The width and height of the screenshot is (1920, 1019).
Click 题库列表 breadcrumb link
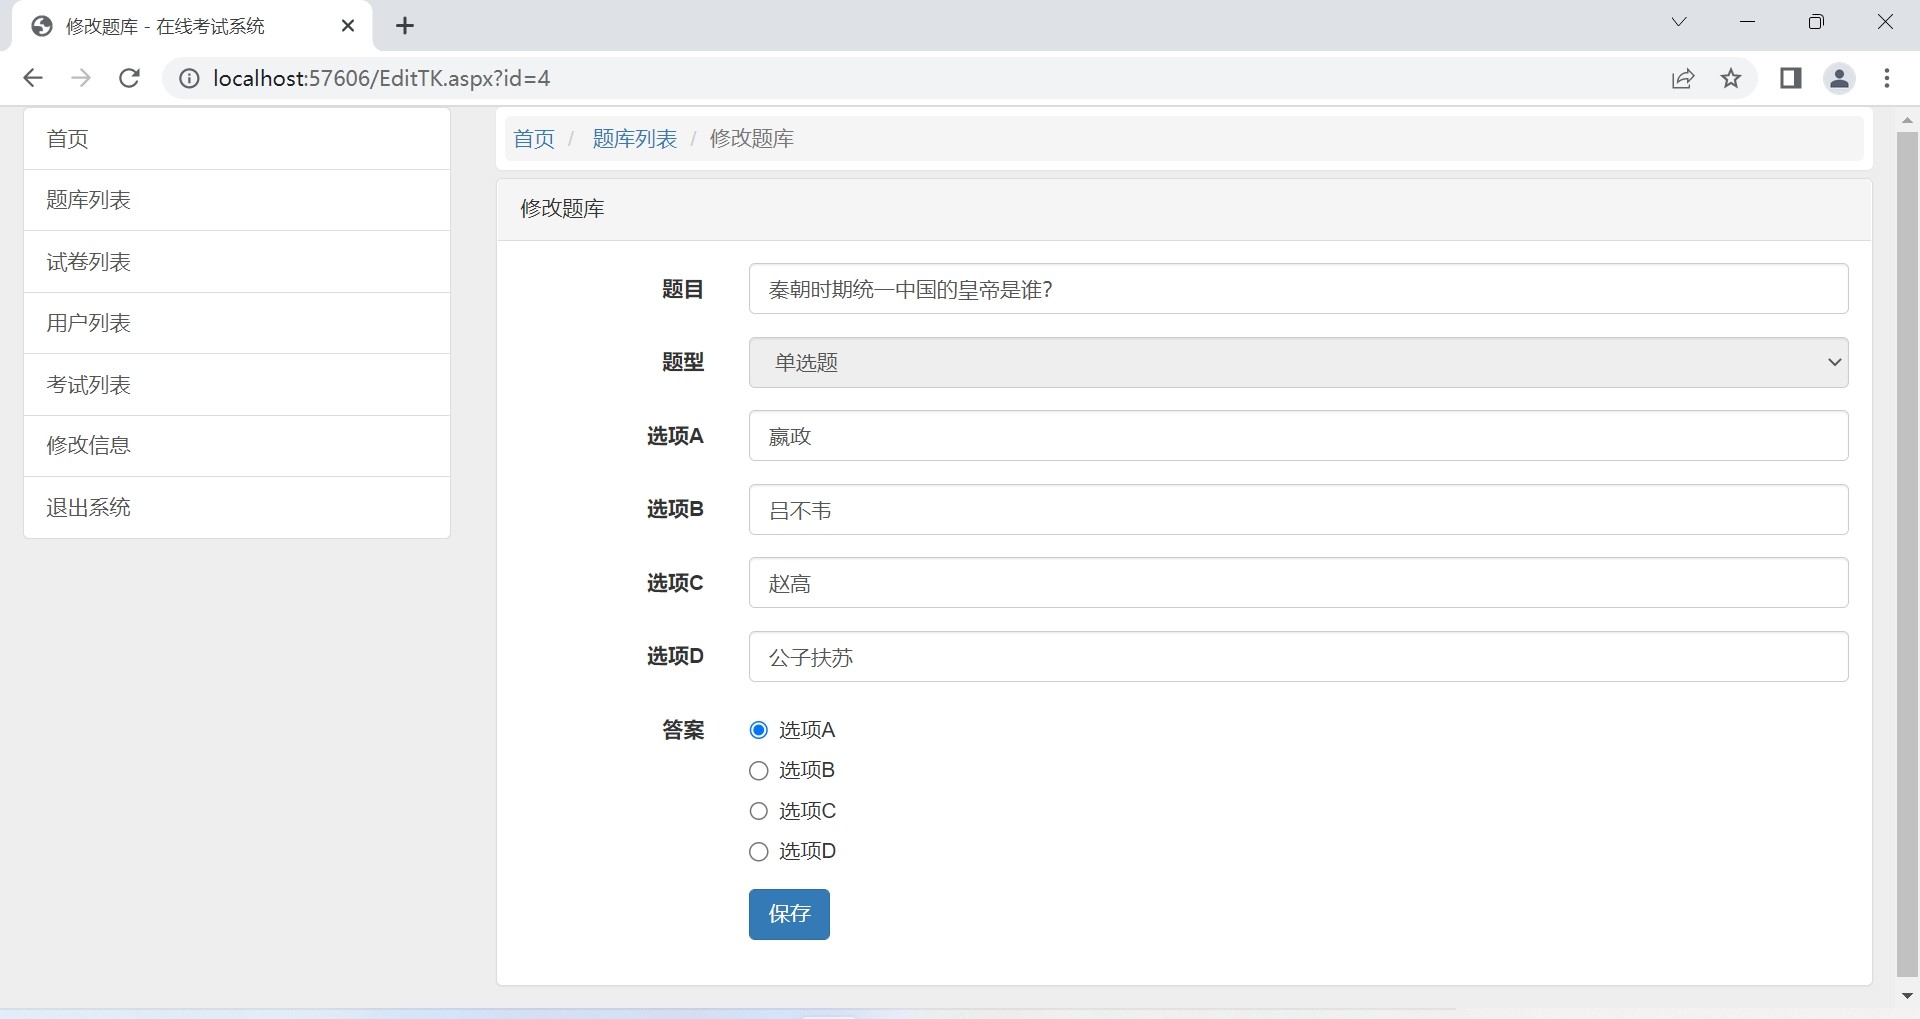click(x=634, y=139)
